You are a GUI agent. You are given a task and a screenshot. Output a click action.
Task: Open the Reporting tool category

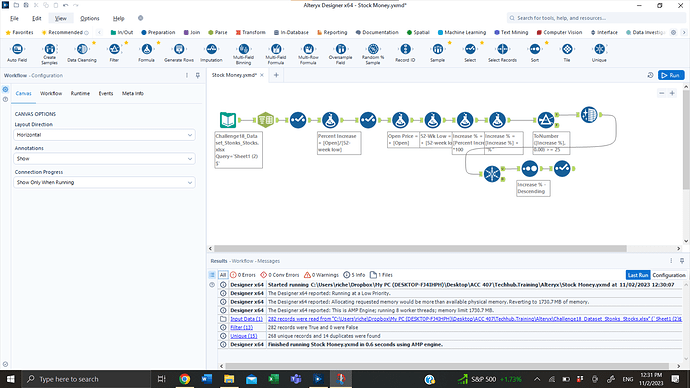332,32
